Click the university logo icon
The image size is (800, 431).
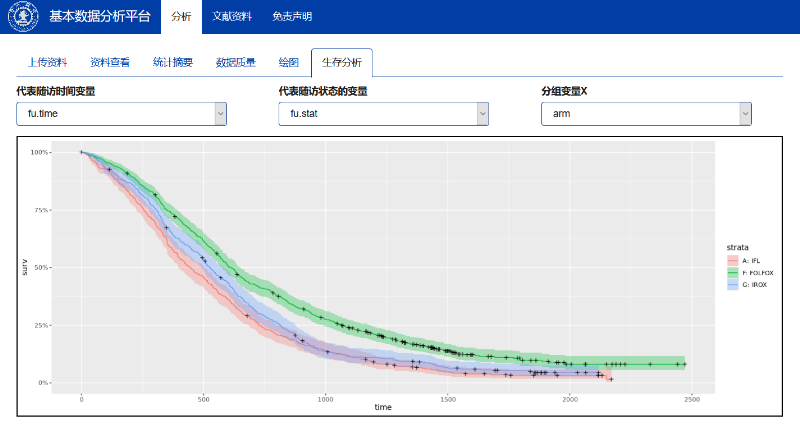coord(23,17)
